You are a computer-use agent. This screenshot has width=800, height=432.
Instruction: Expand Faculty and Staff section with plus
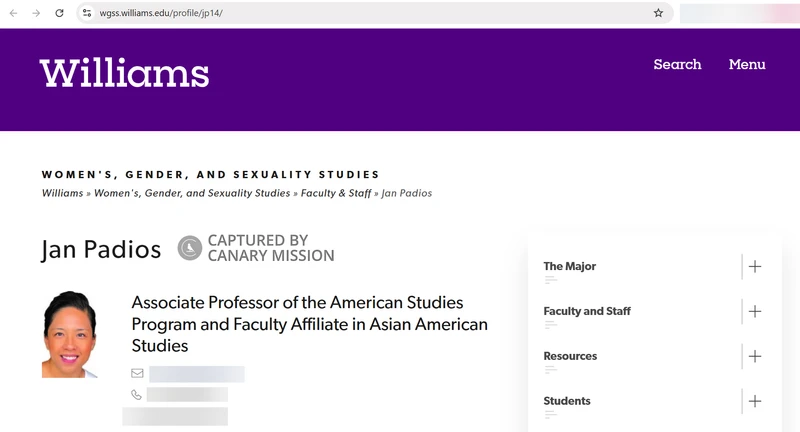pyautogui.click(x=755, y=311)
